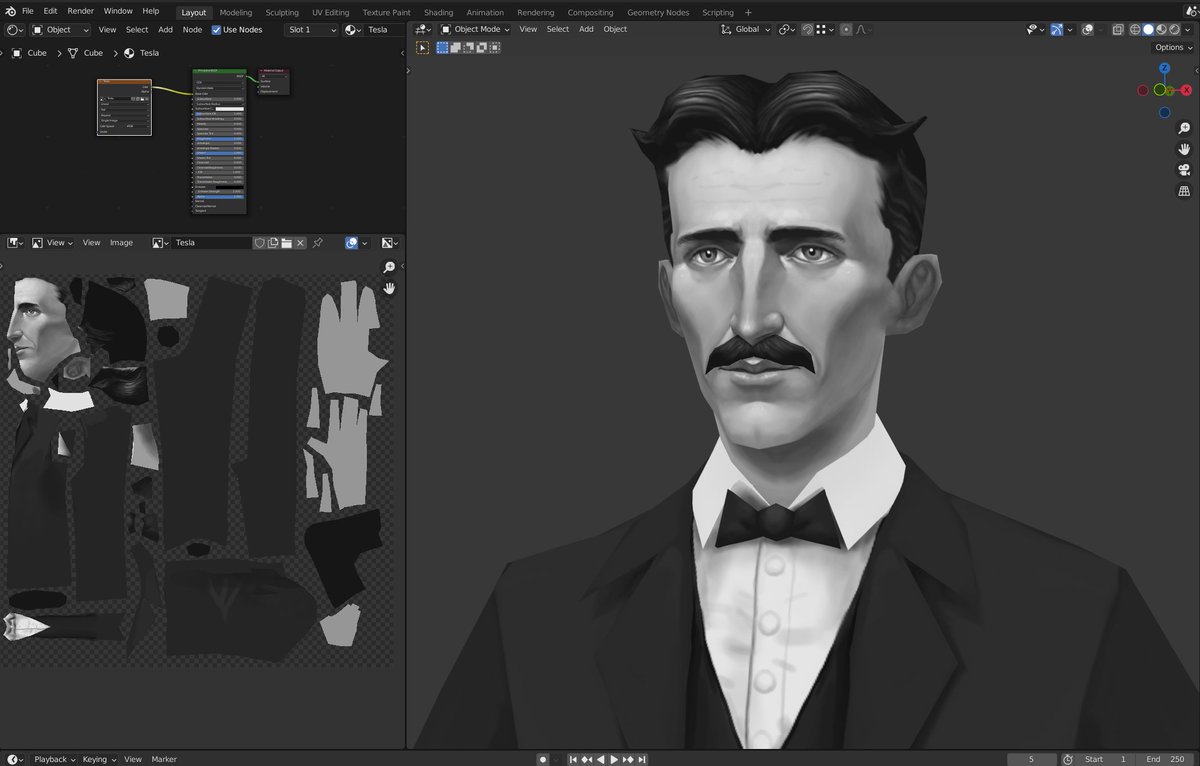Open the Image menu in image editor
This screenshot has width=1200, height=766.
click(x=121, y=242)
